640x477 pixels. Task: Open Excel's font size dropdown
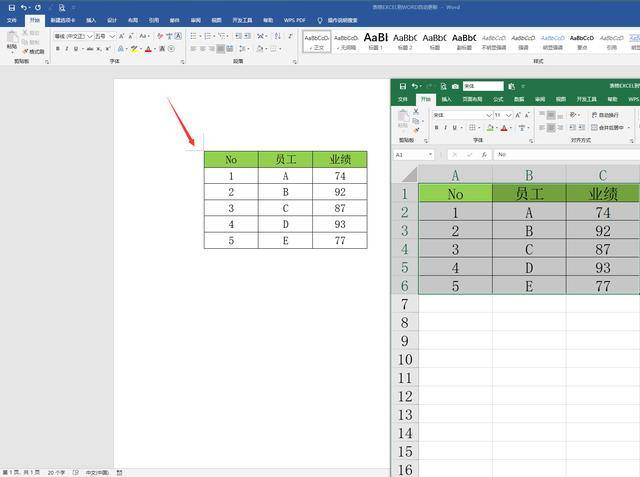508,115
